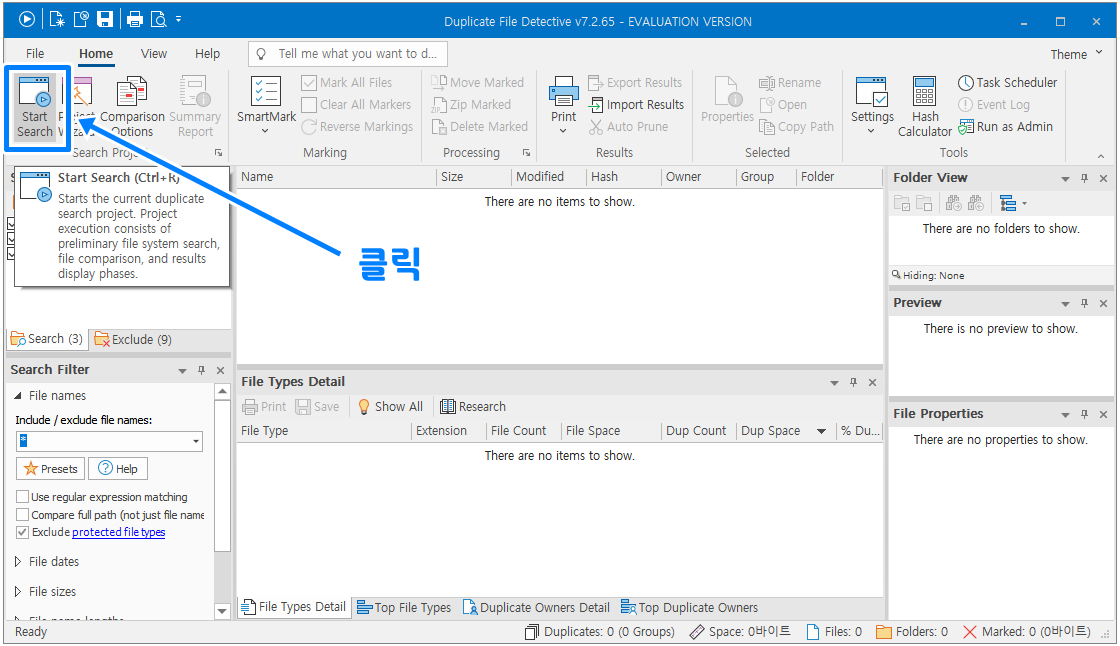Switch to Top Duplicate Owners tab
The image size is (1120, 646).
pyautogui.click(x=689, y=607)
